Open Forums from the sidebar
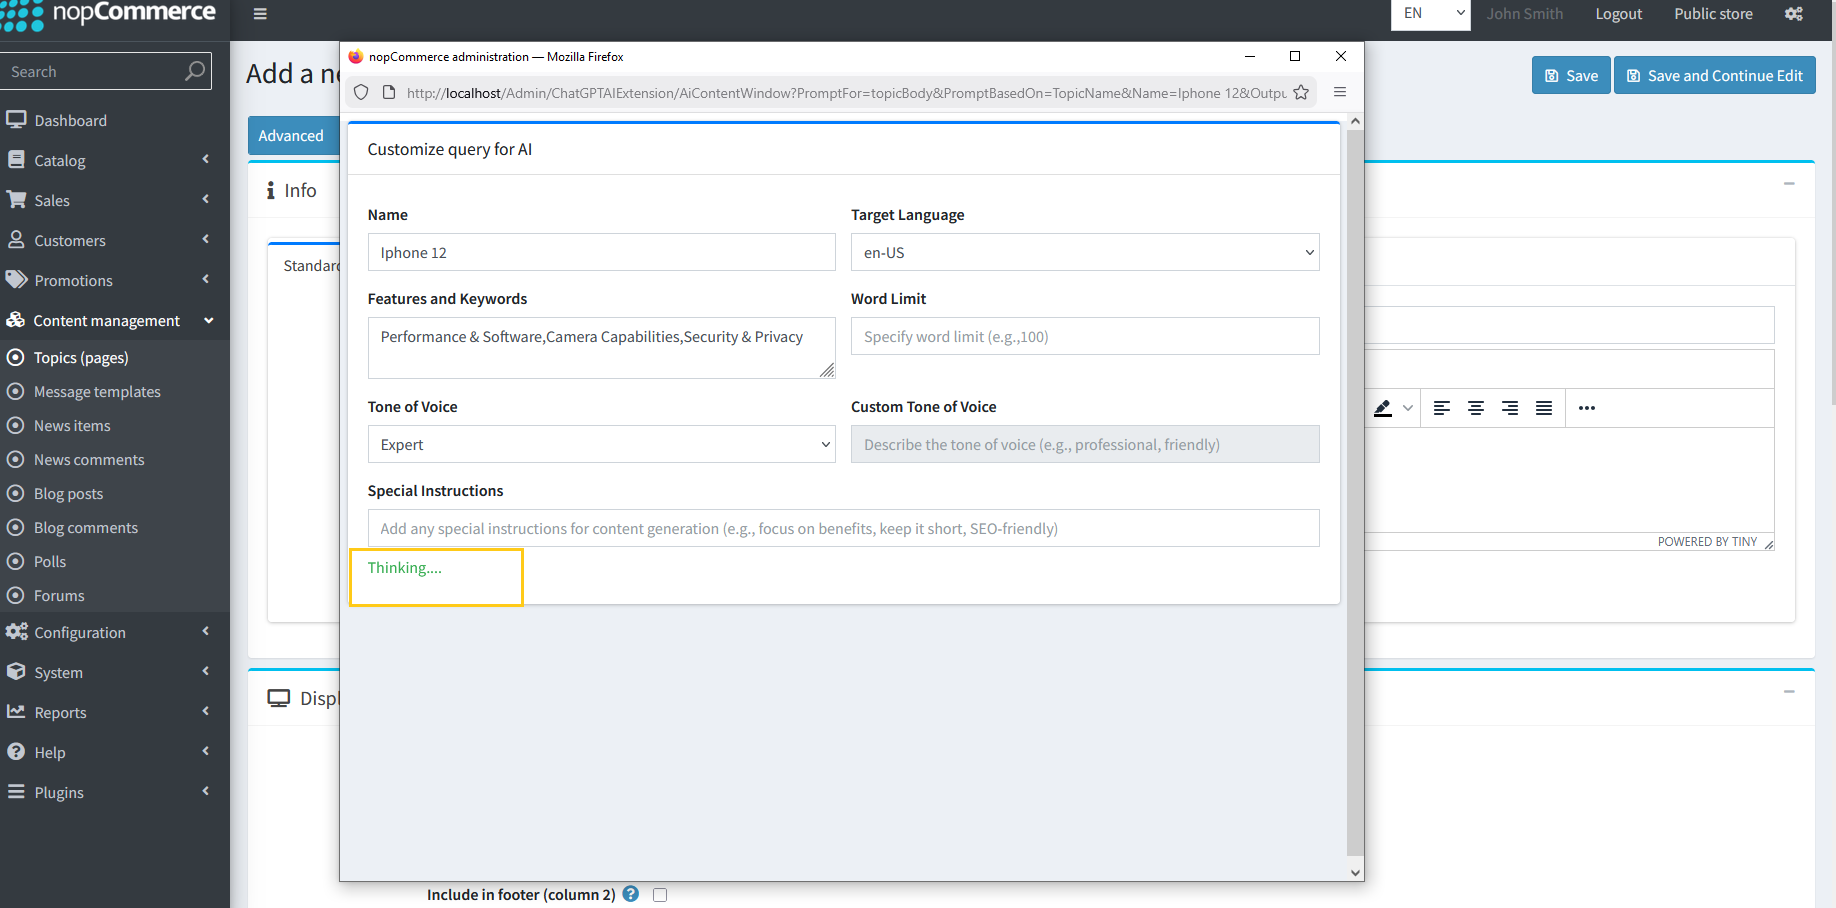 (x=60, y=595)
